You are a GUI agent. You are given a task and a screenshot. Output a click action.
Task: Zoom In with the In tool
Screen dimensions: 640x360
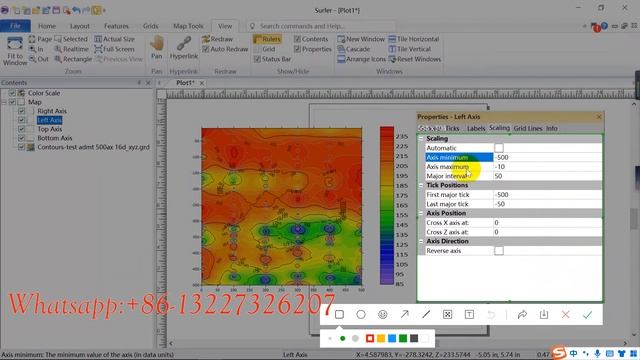pos(36,49)
